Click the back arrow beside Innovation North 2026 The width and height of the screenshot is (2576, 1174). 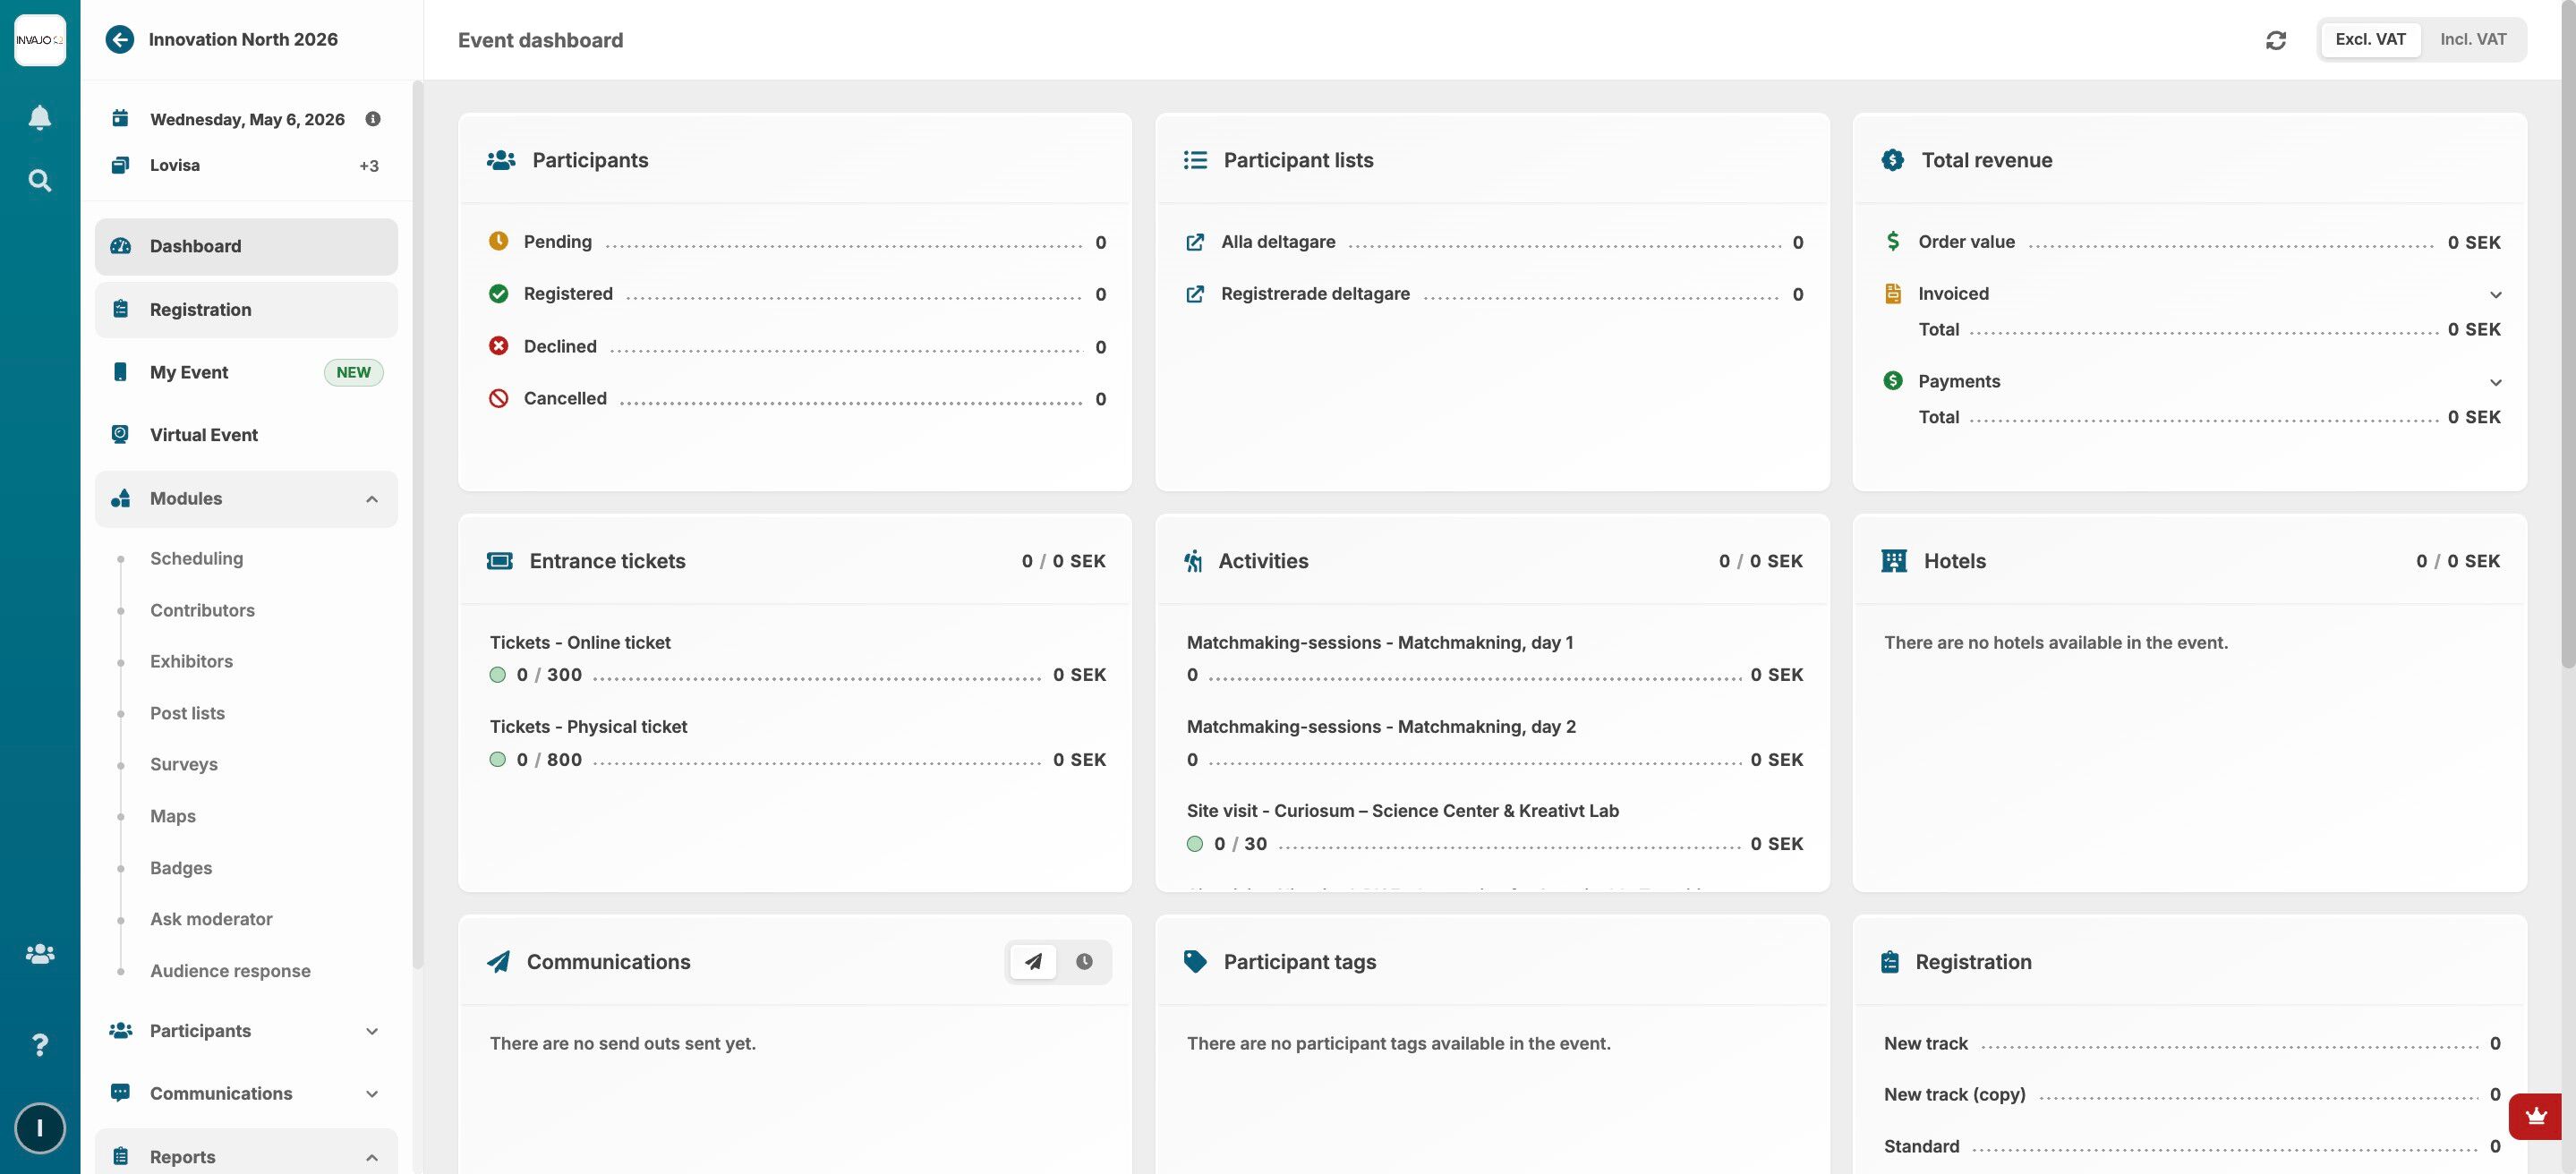coord(120,40)
